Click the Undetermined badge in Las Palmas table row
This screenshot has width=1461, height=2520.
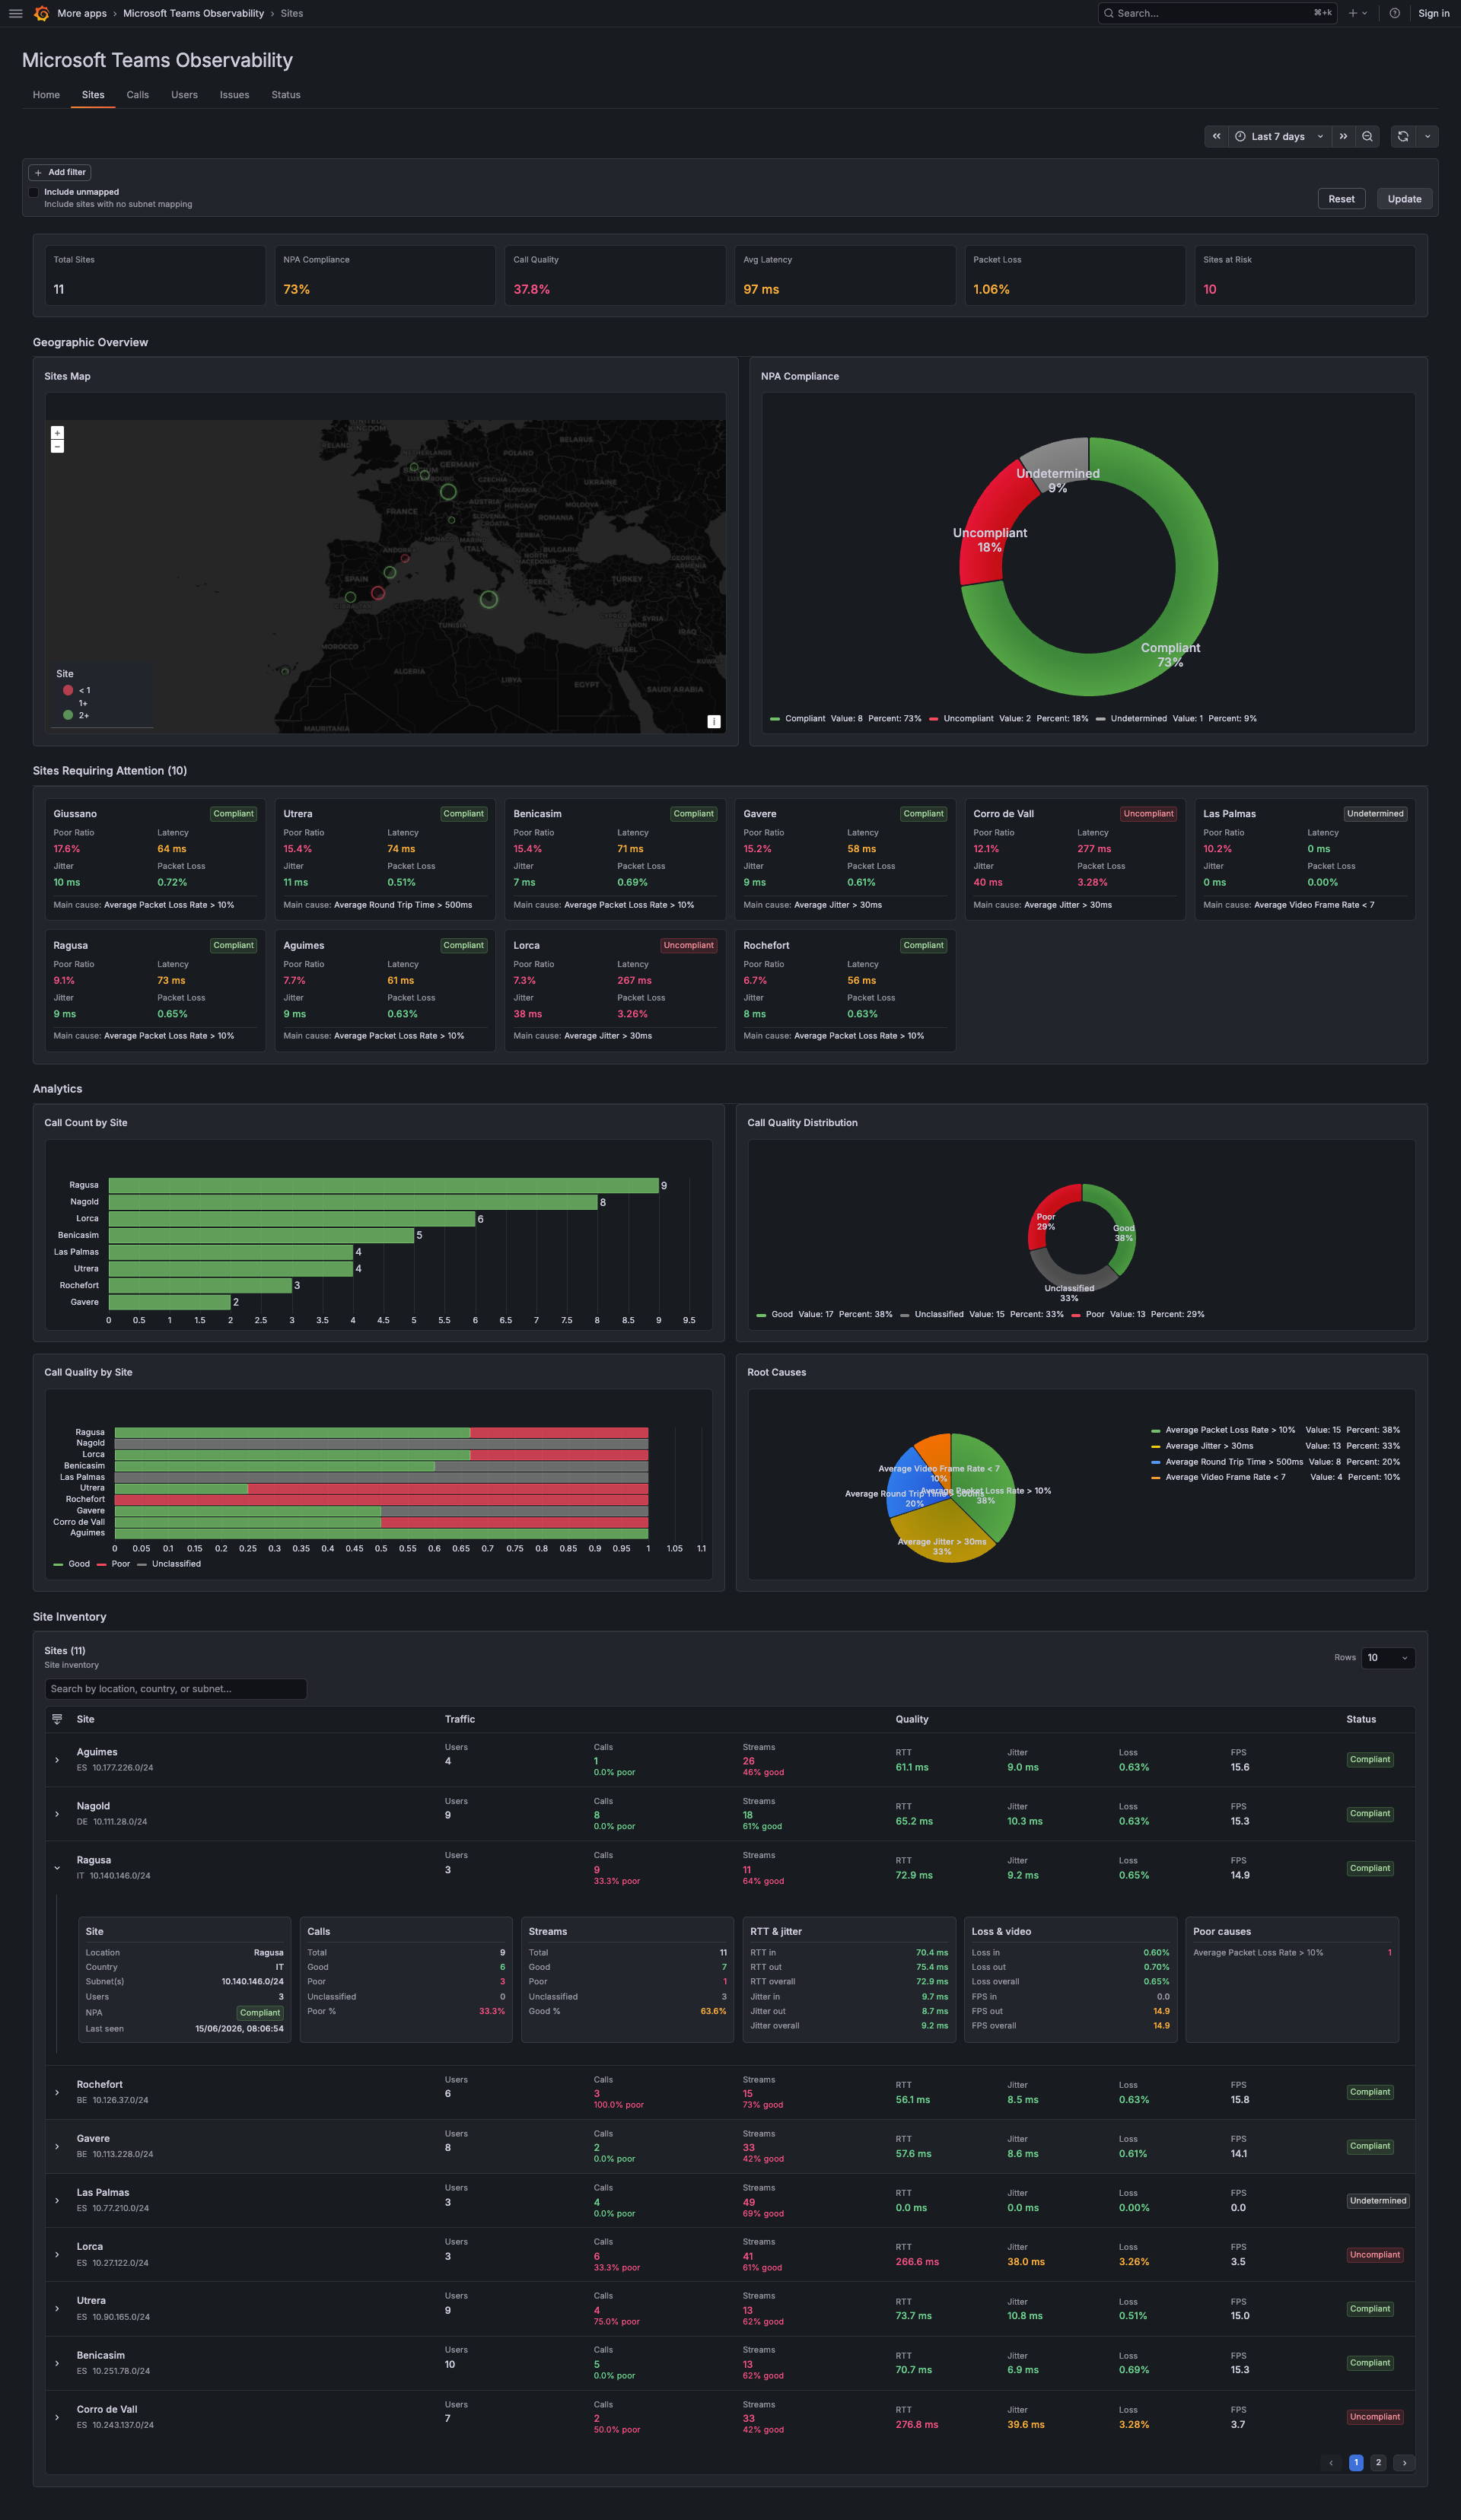1378,2201
